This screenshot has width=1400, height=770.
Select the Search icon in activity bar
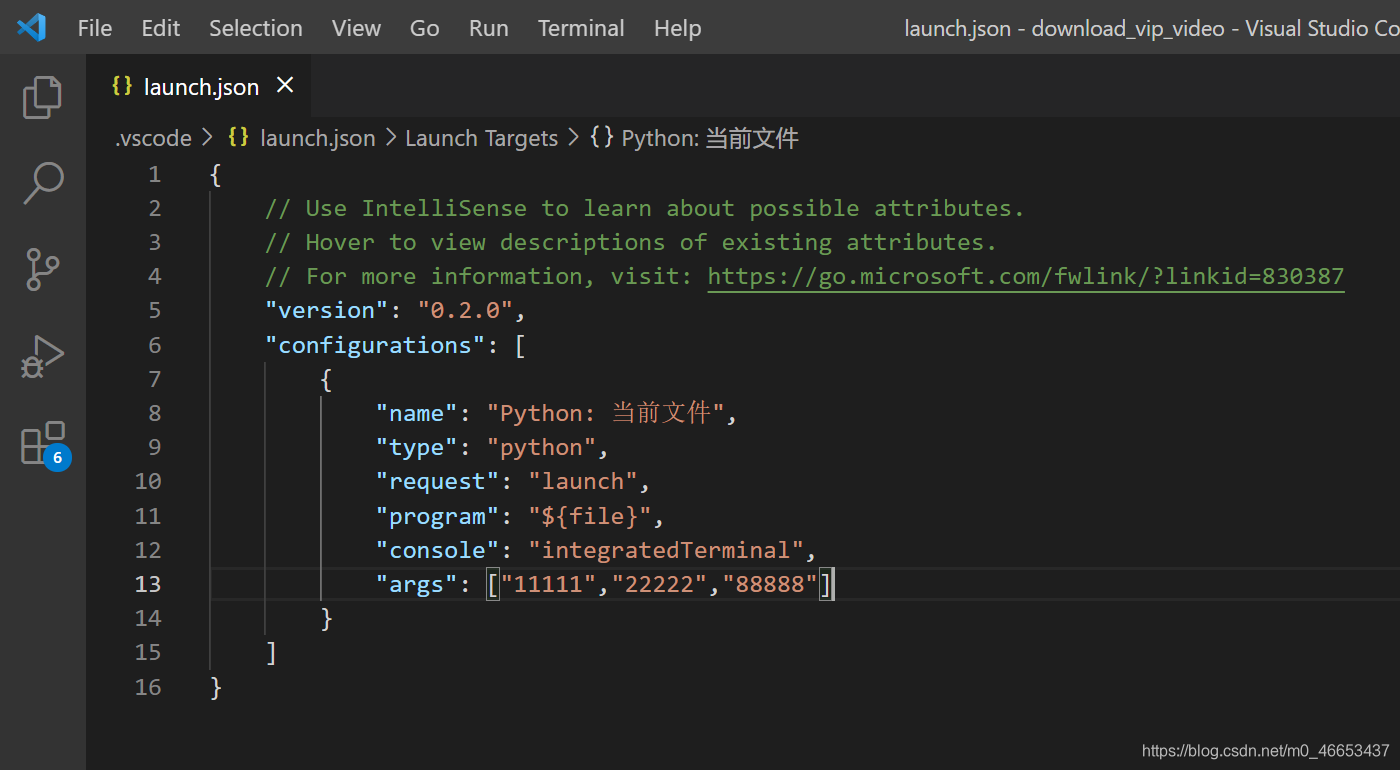point(42,183)
